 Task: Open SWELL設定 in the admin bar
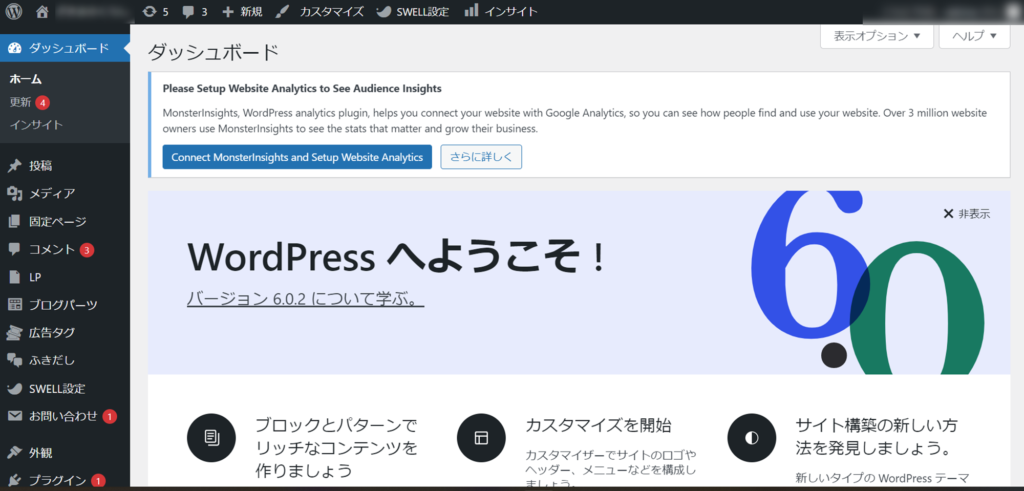pyautogui.click(x=423, y=12)
